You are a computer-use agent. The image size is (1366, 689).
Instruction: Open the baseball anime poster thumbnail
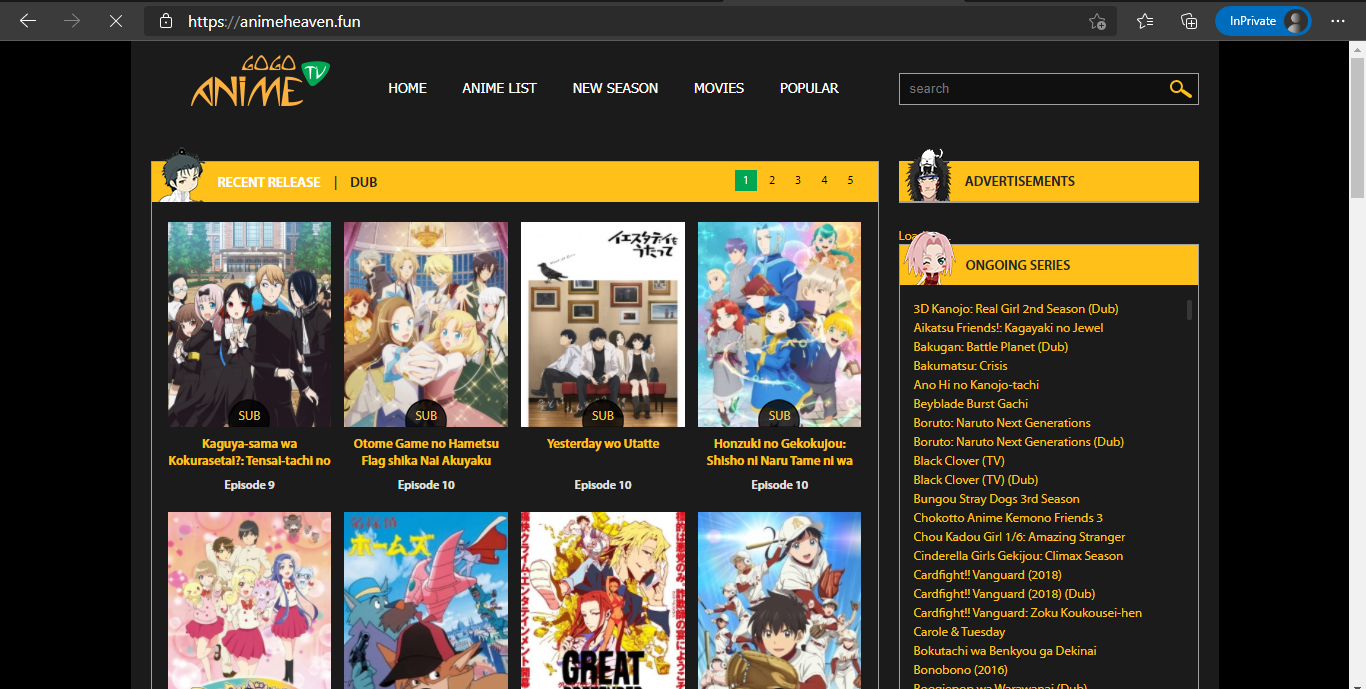tap(779, 600)
